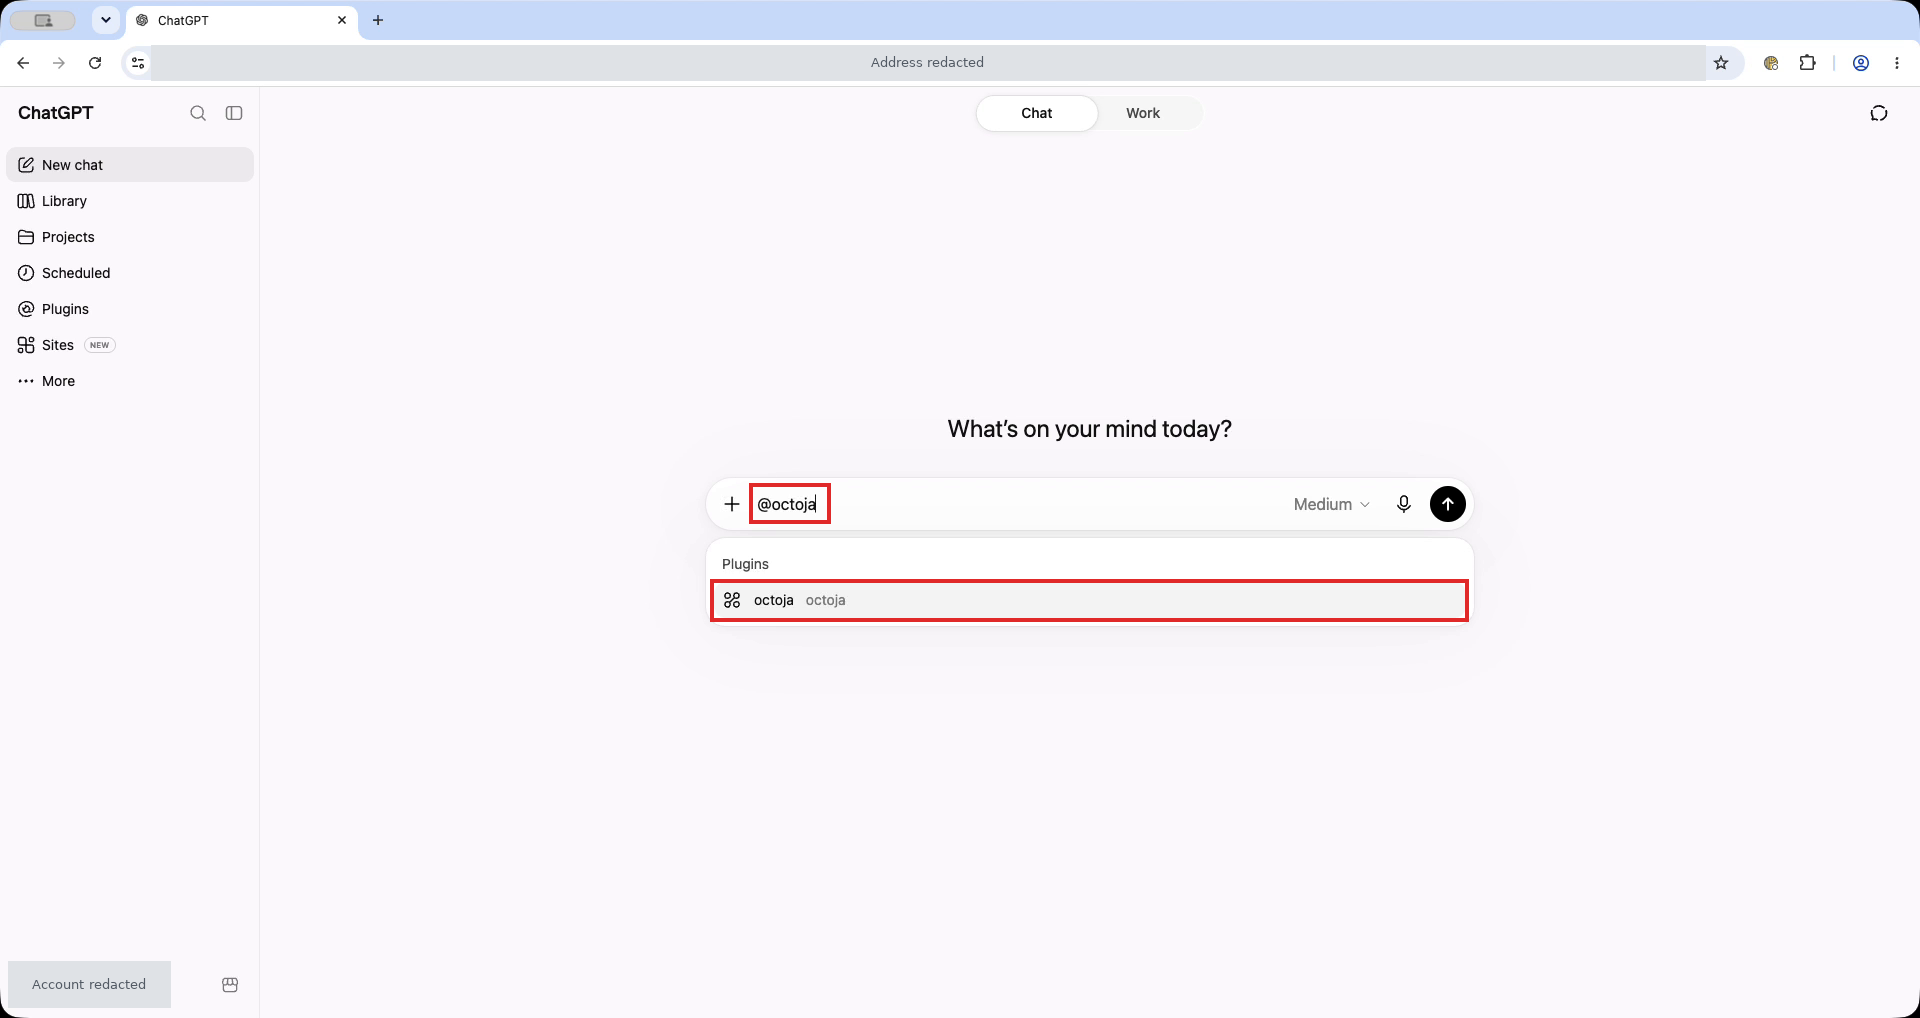Click the temporary chat icon at top right
This screenshot has height=1018, width=1920.
point(1879,113)
